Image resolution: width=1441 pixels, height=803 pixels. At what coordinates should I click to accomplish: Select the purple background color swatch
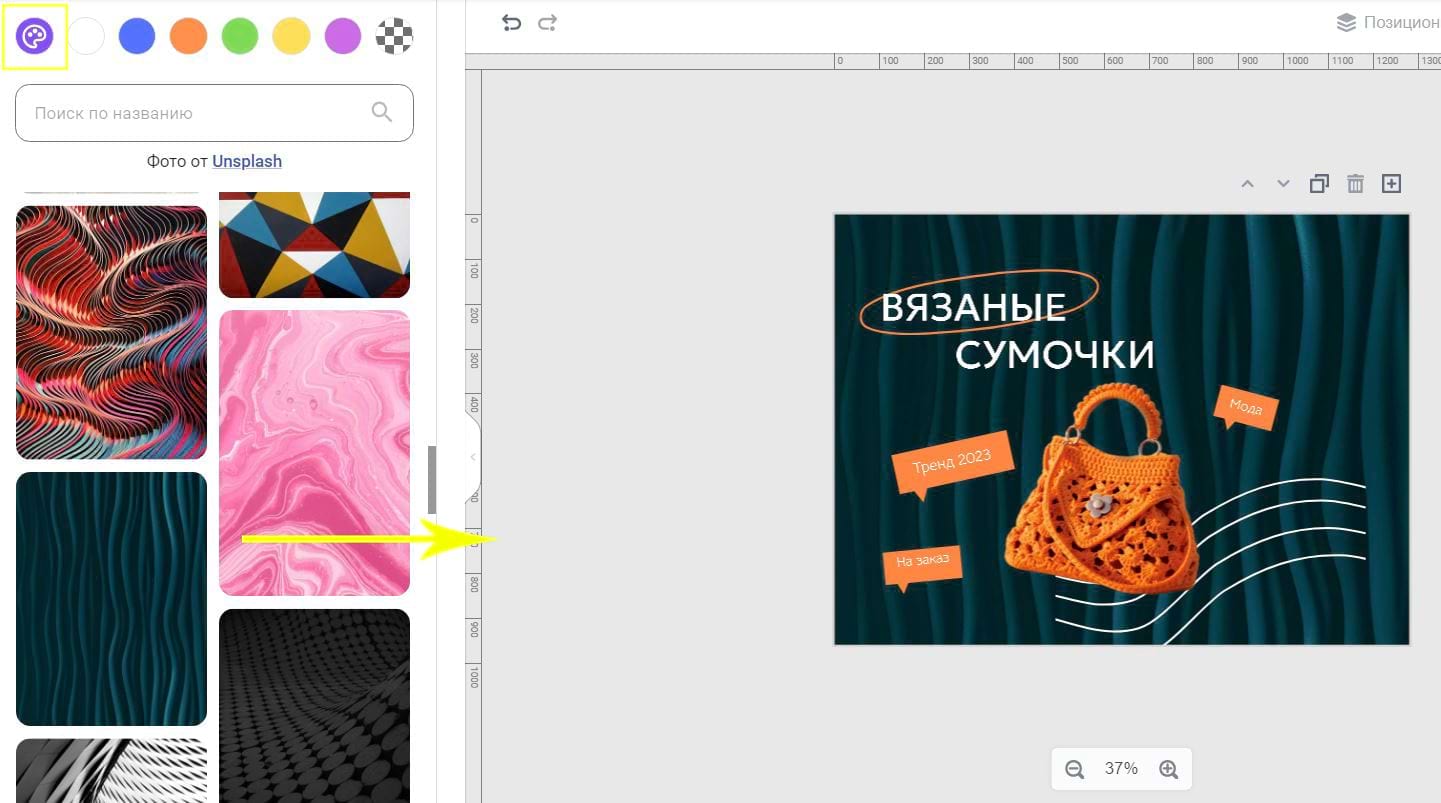(x=343, y=37)
